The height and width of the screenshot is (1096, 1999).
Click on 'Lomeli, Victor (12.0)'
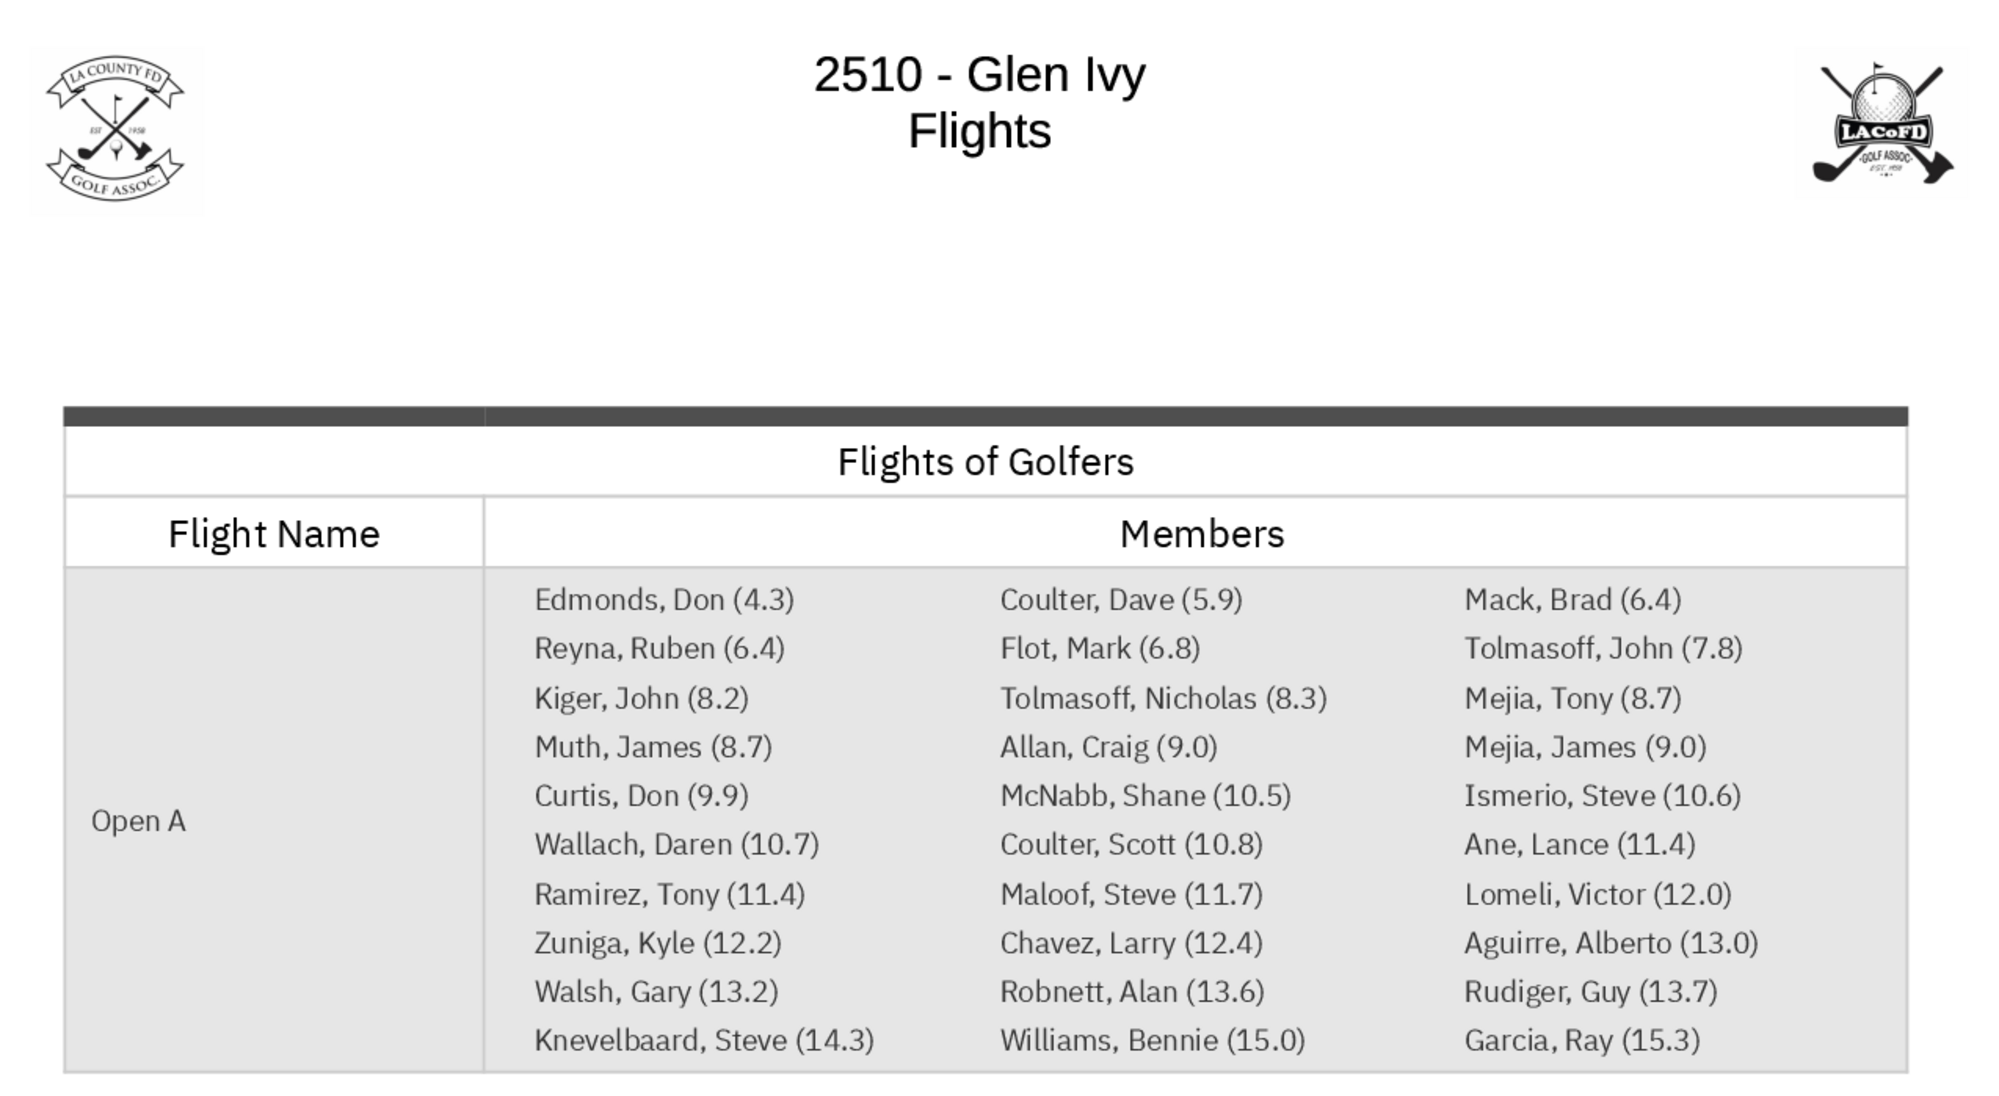click(x=1597, y=894)
